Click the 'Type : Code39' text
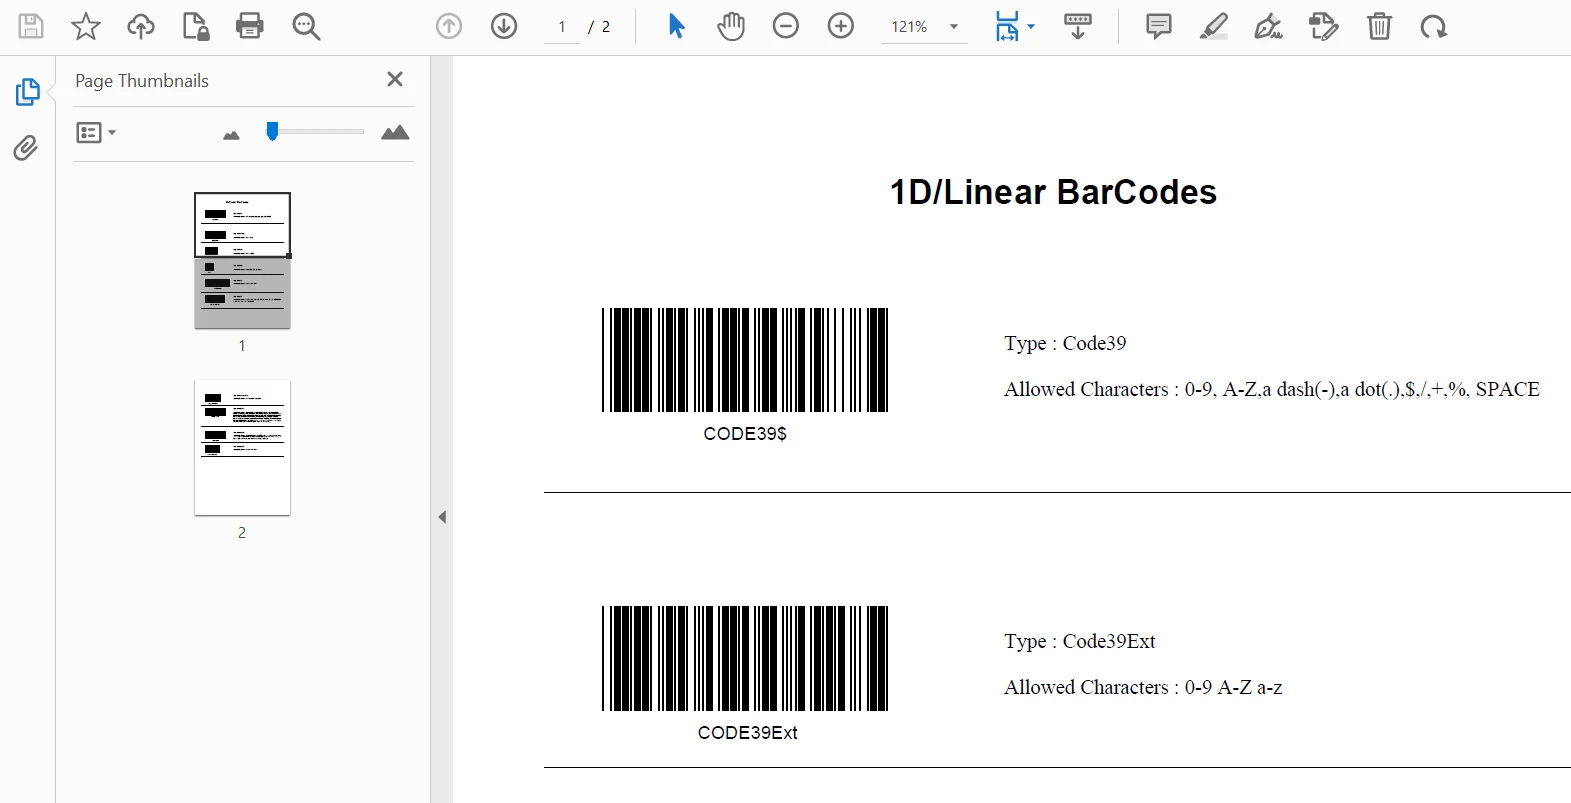The height and width of the screenshot is (803, 1571). pyautogui.click(x=1065, y=343)
